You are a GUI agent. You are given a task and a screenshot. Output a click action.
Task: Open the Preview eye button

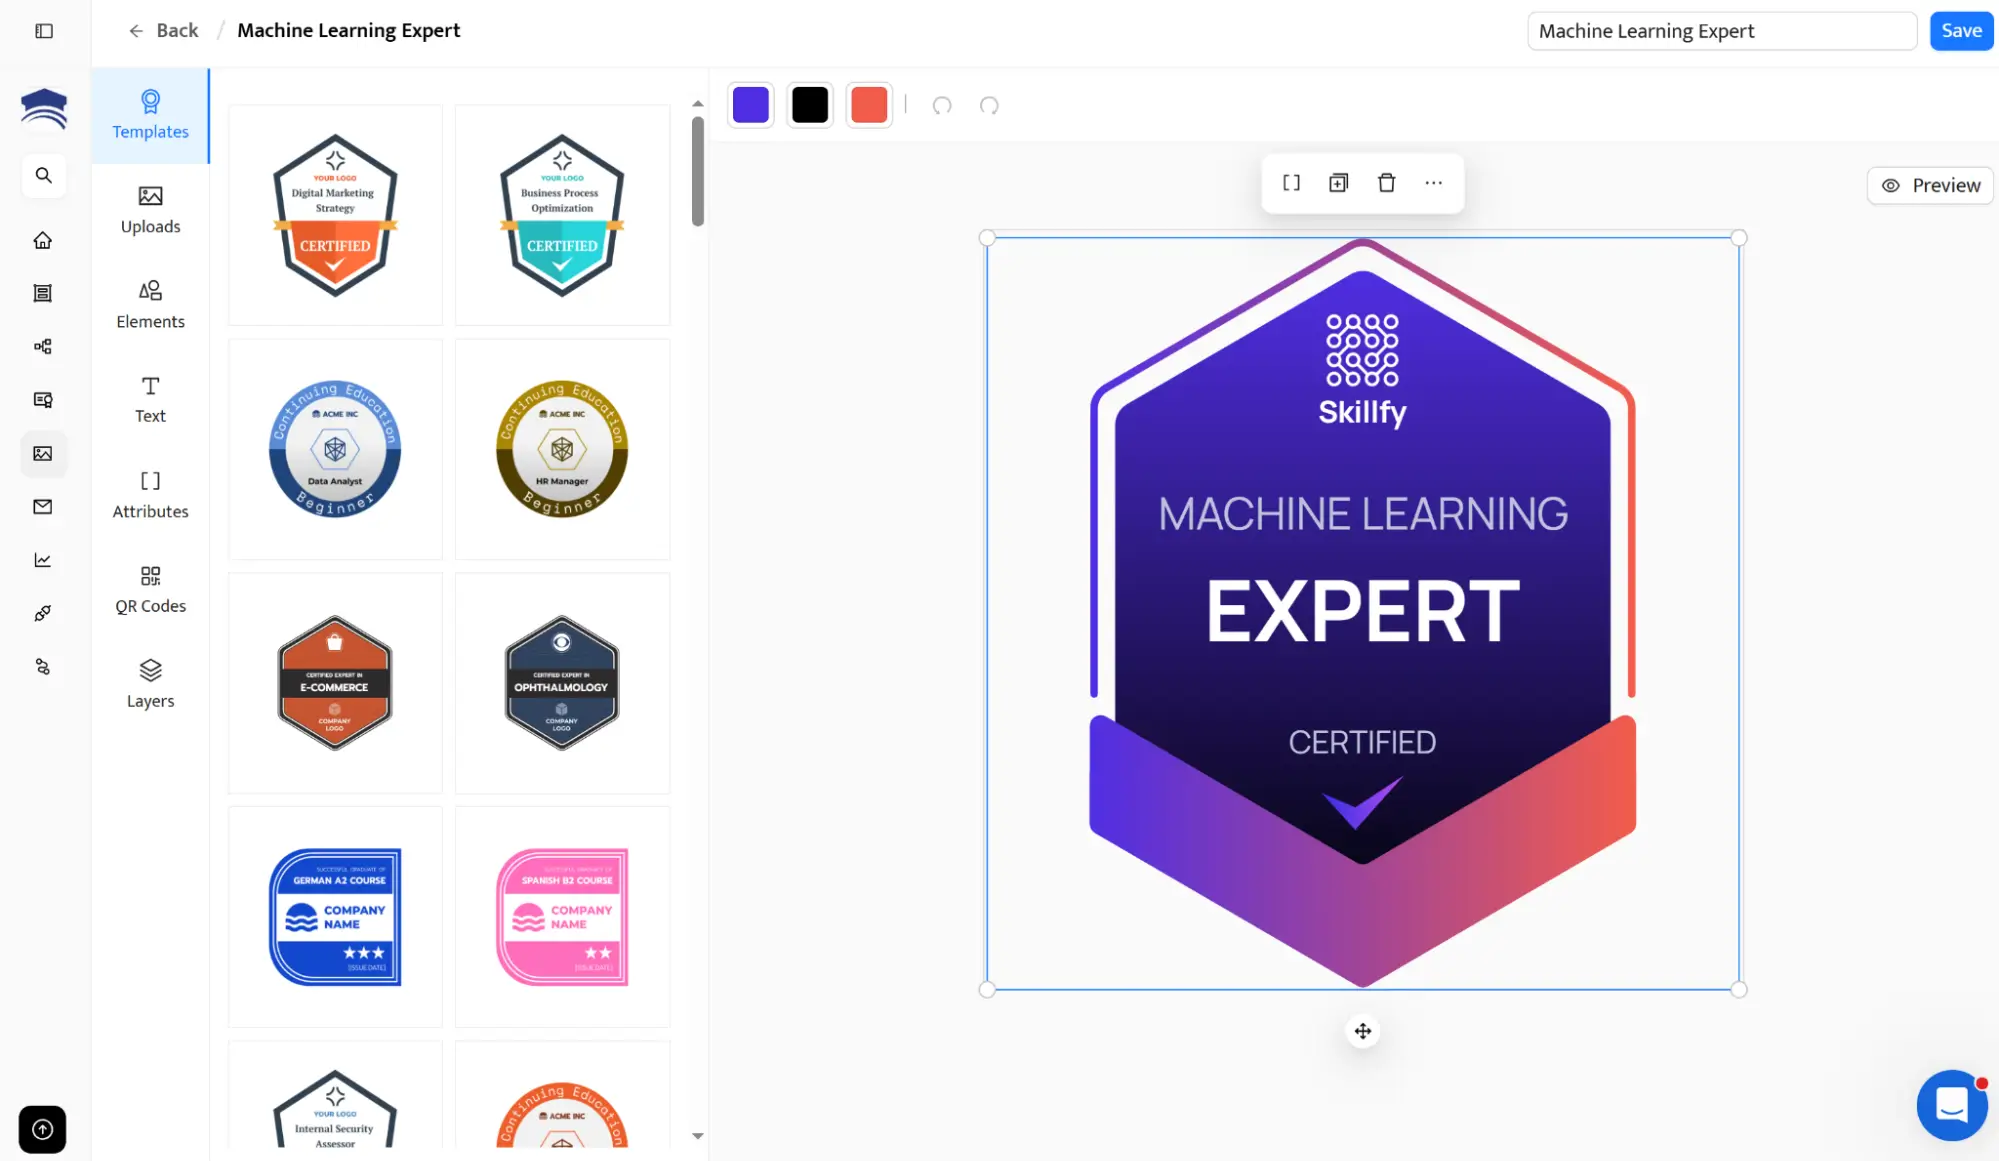tap(1930, 186)
